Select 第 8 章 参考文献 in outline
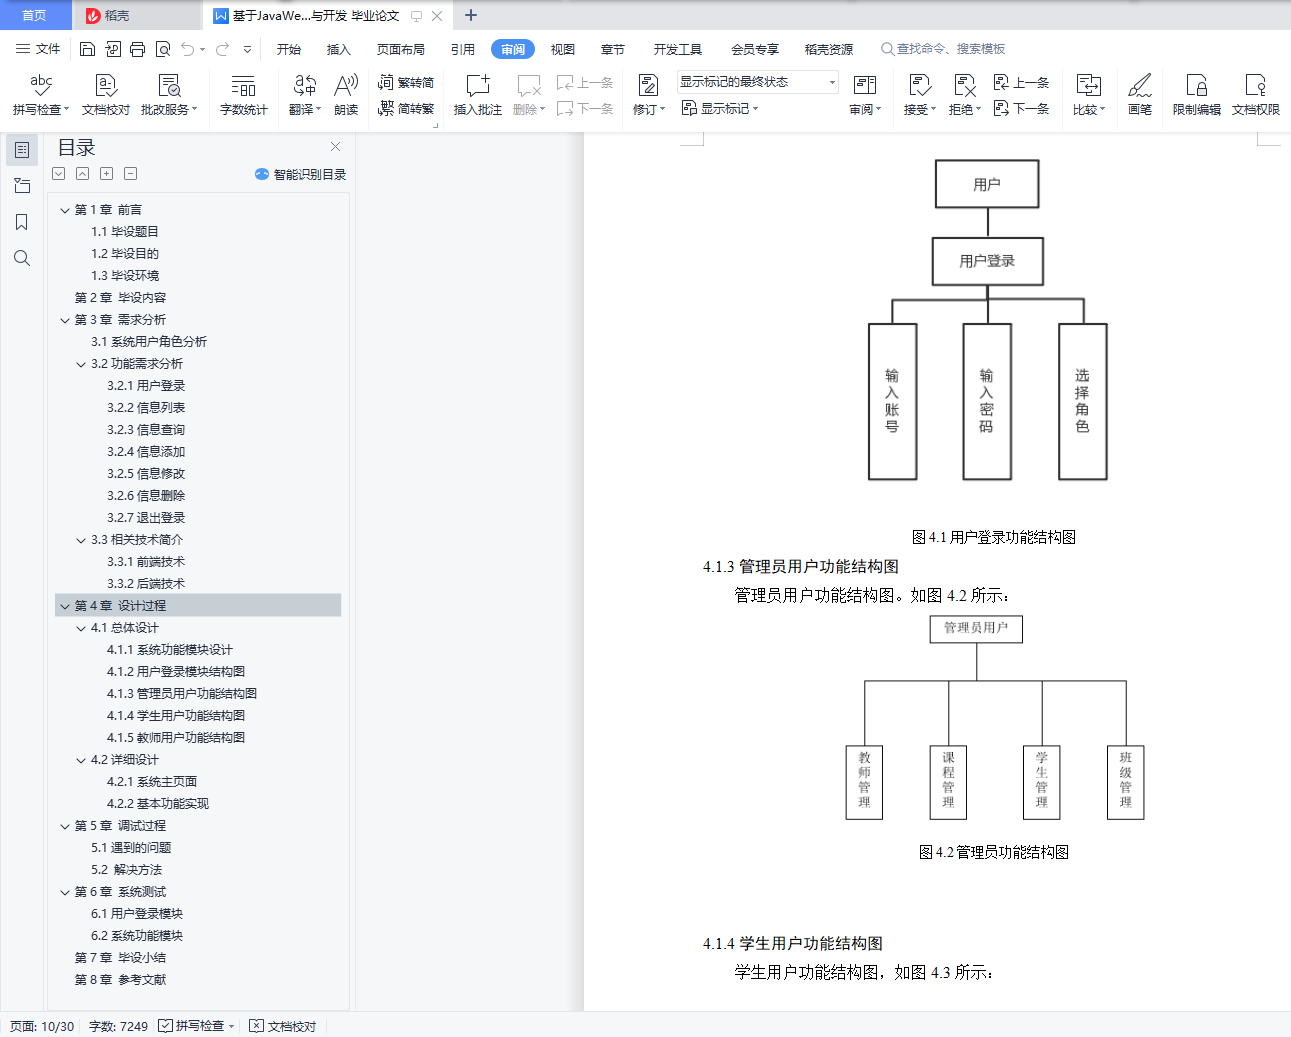 pyautogui.click(x=120, y=980)
